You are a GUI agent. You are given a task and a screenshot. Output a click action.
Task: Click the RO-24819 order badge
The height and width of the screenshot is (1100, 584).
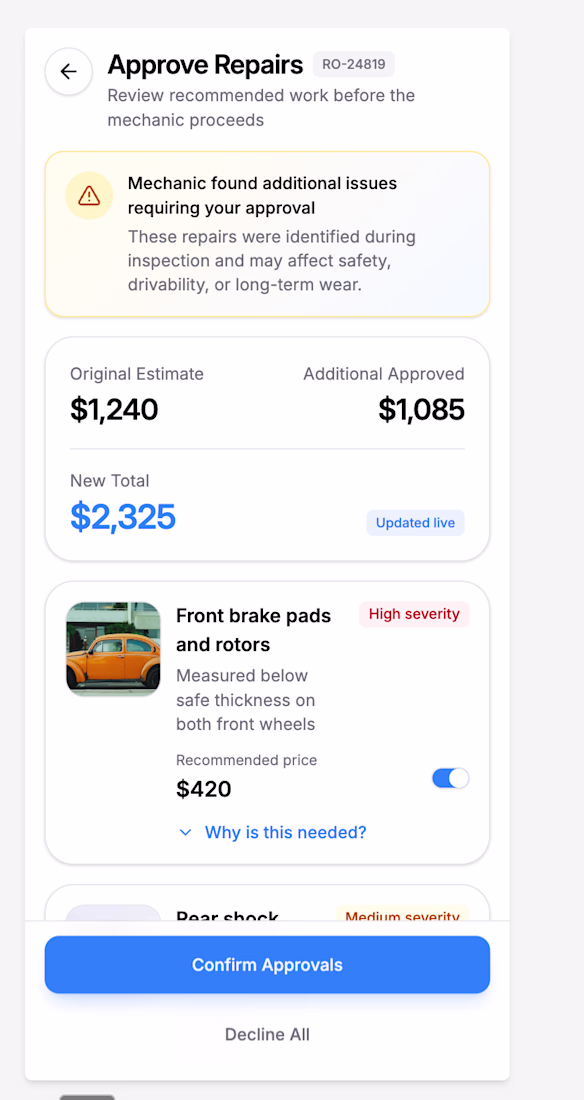[354, 65]
